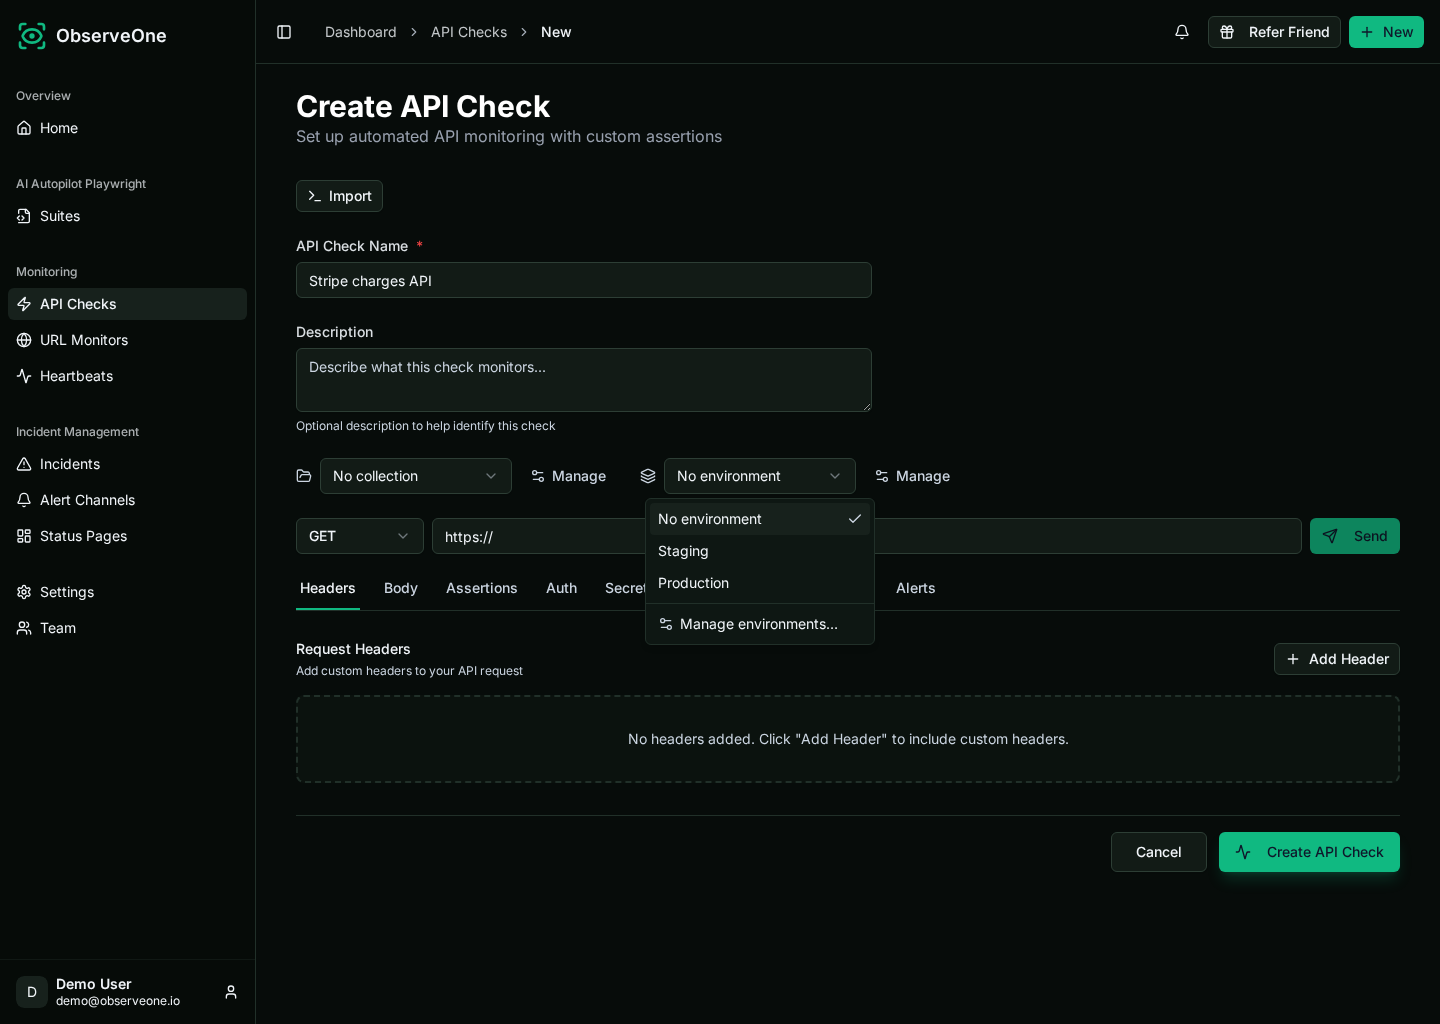The image size is (1440, 1024).
Task: Click Manage next to the environment selector
Action: (x=912, y=476)
